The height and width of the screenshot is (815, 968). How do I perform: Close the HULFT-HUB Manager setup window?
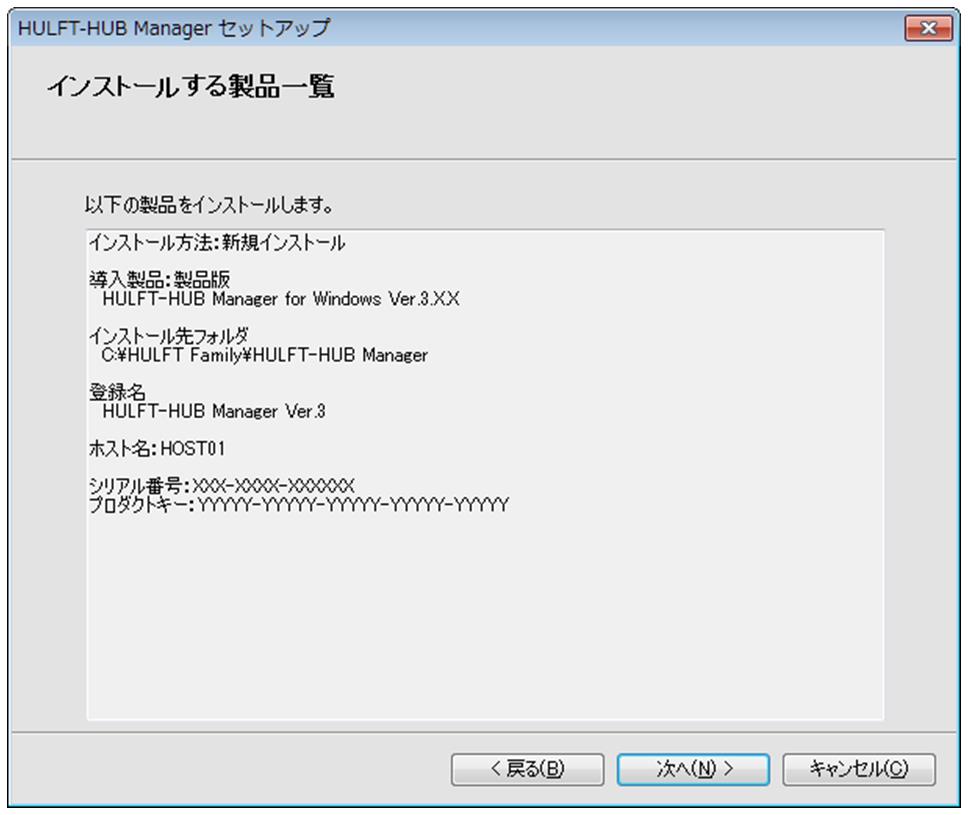pos(928,28)
